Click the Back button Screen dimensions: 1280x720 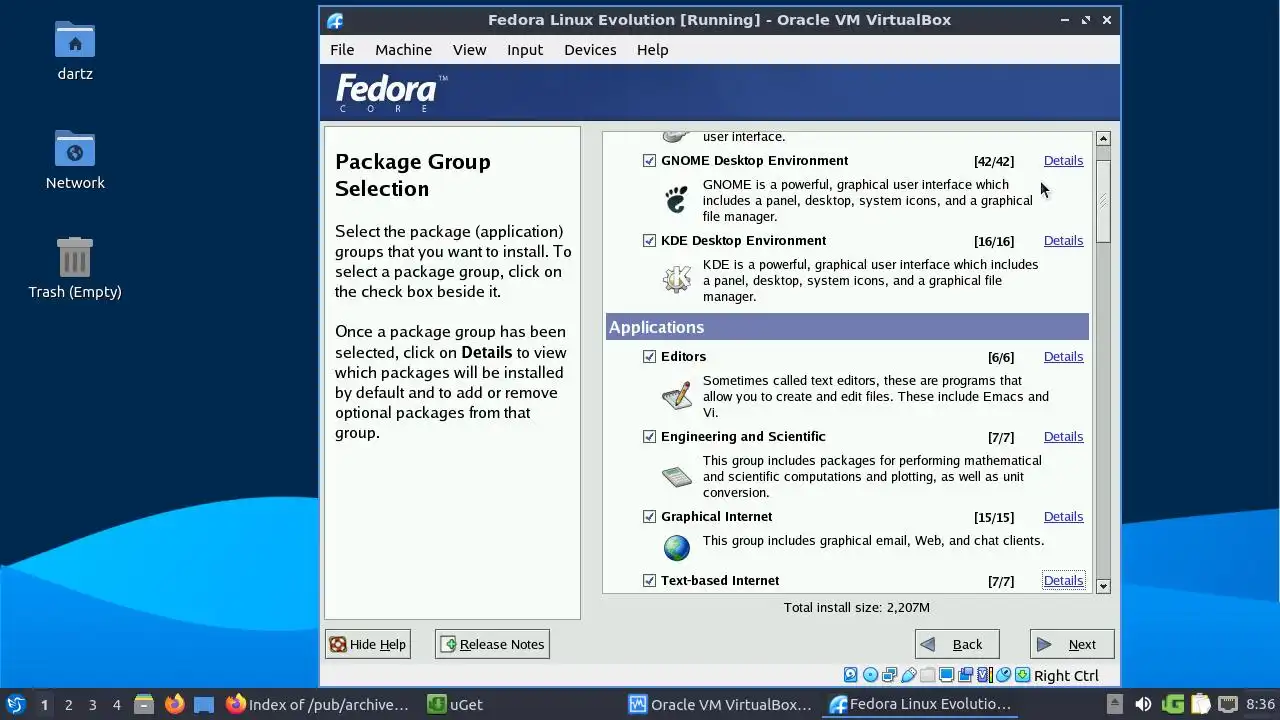[x=957, y=644]
